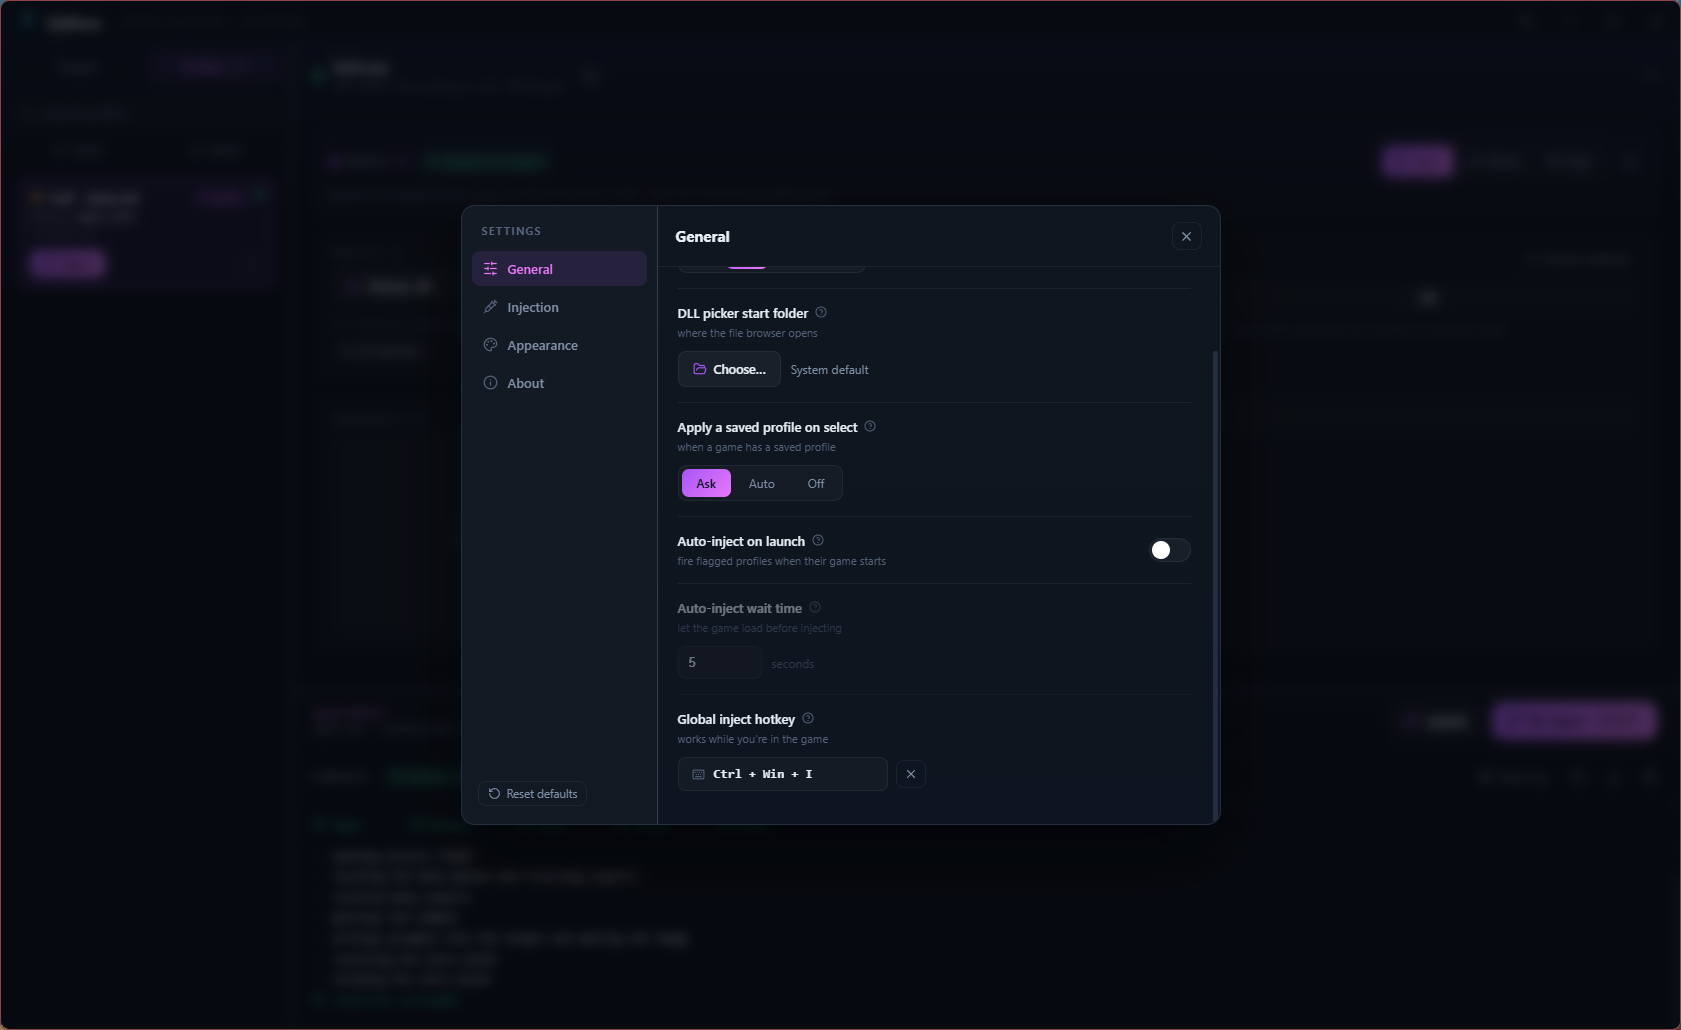Screen dimensions: 1681x1030
Task: Open the Injection settings section
Action: tap(559, 307)
